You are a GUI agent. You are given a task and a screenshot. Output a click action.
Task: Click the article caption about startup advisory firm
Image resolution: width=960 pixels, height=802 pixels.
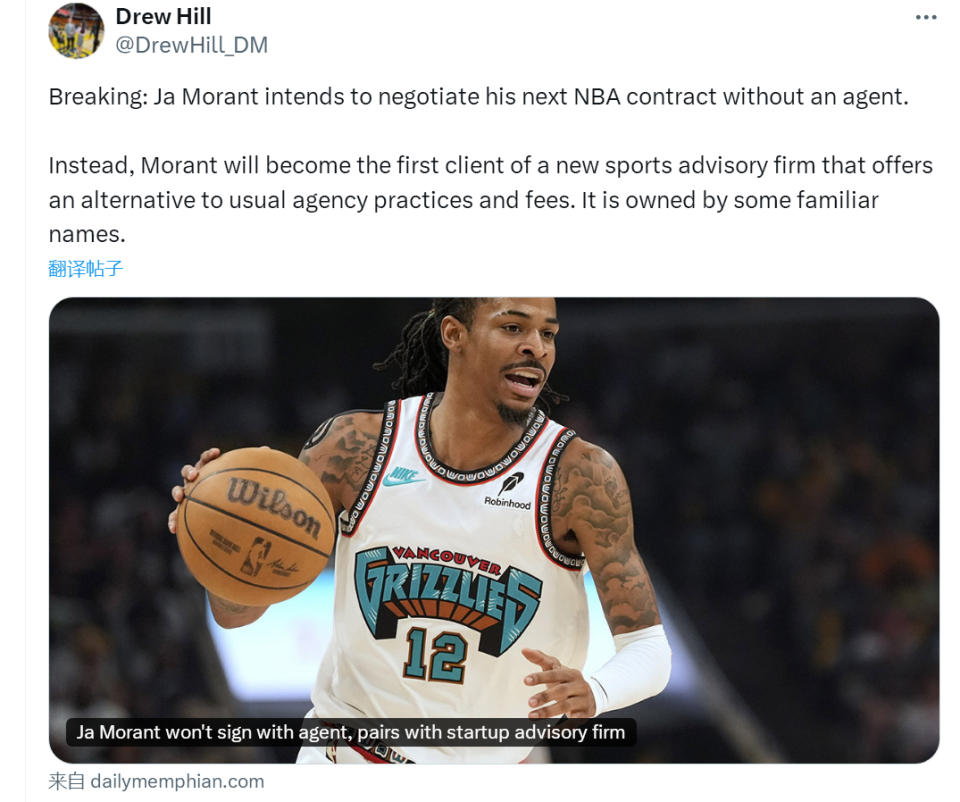pyautogui.click(x=351, y=732)
